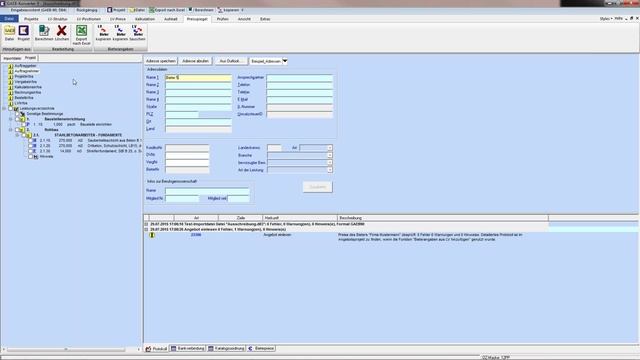The height and width of the screenshot is (360, 640).
Task: Click the tree panel horizontal scrollbar
Action: (66, 350)
